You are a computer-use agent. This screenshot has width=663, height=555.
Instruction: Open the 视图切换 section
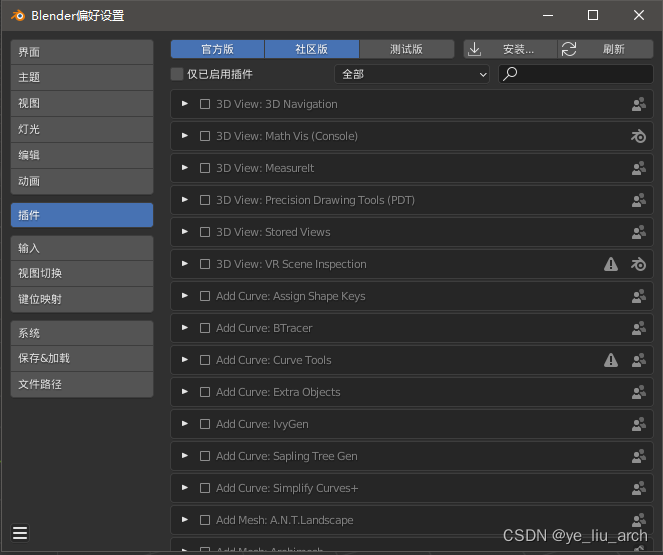click(82, 273)
